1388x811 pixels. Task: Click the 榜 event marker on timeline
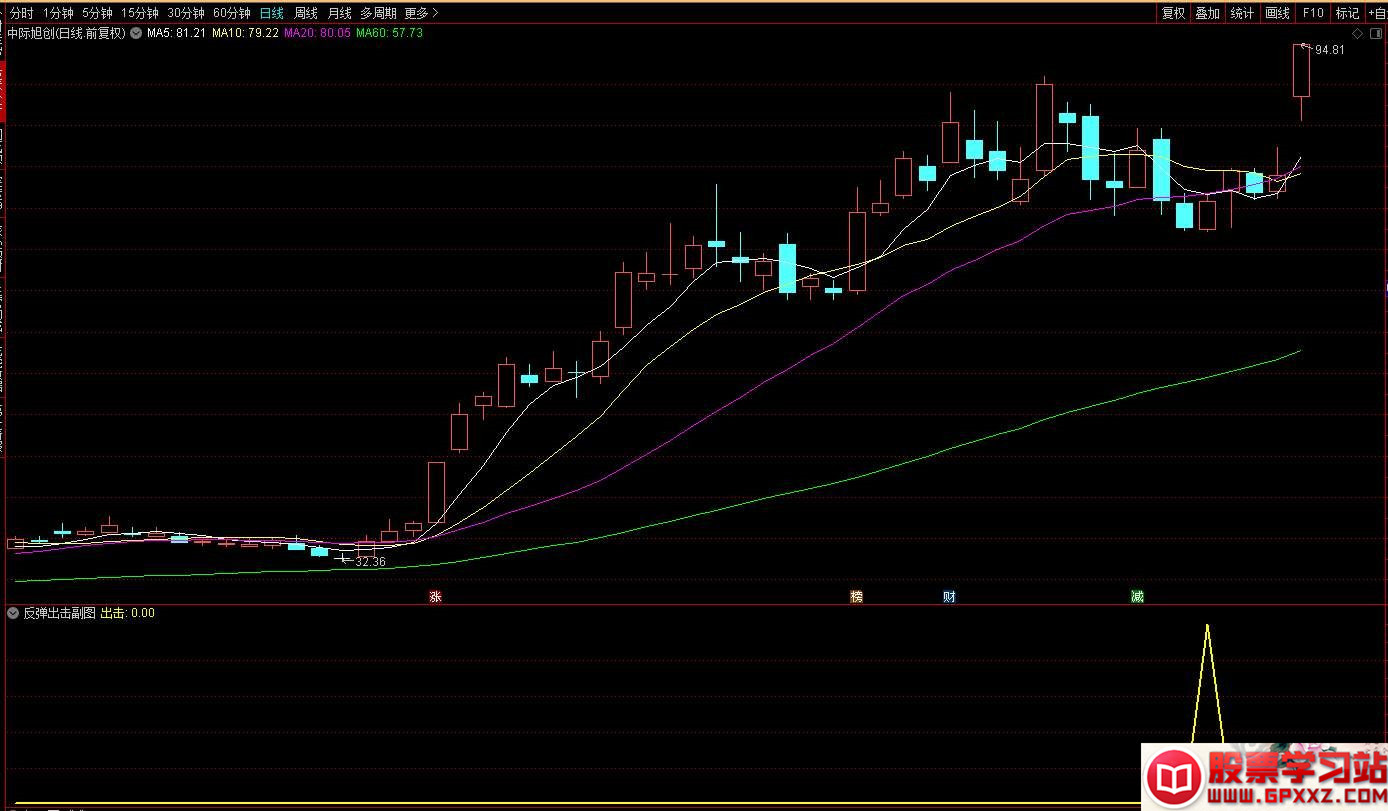point(856,597)
